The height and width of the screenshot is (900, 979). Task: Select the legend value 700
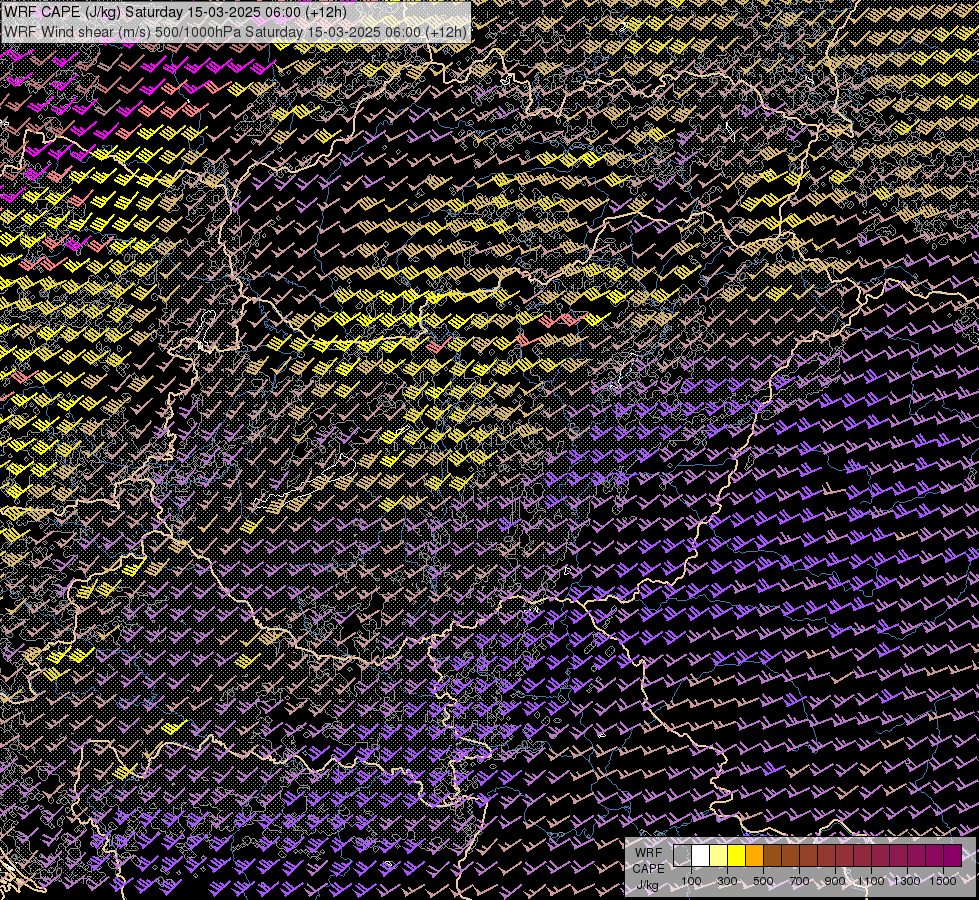pos(799,881)
